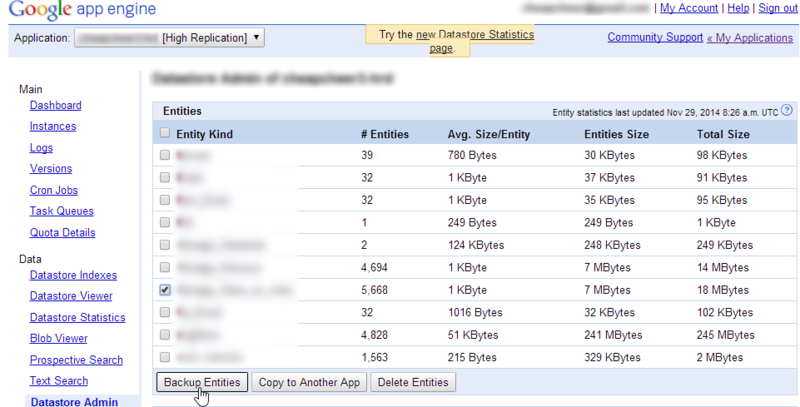Viewport: 800px width, 407px height.
Task: Open the Help link
Action: point(738,8)
